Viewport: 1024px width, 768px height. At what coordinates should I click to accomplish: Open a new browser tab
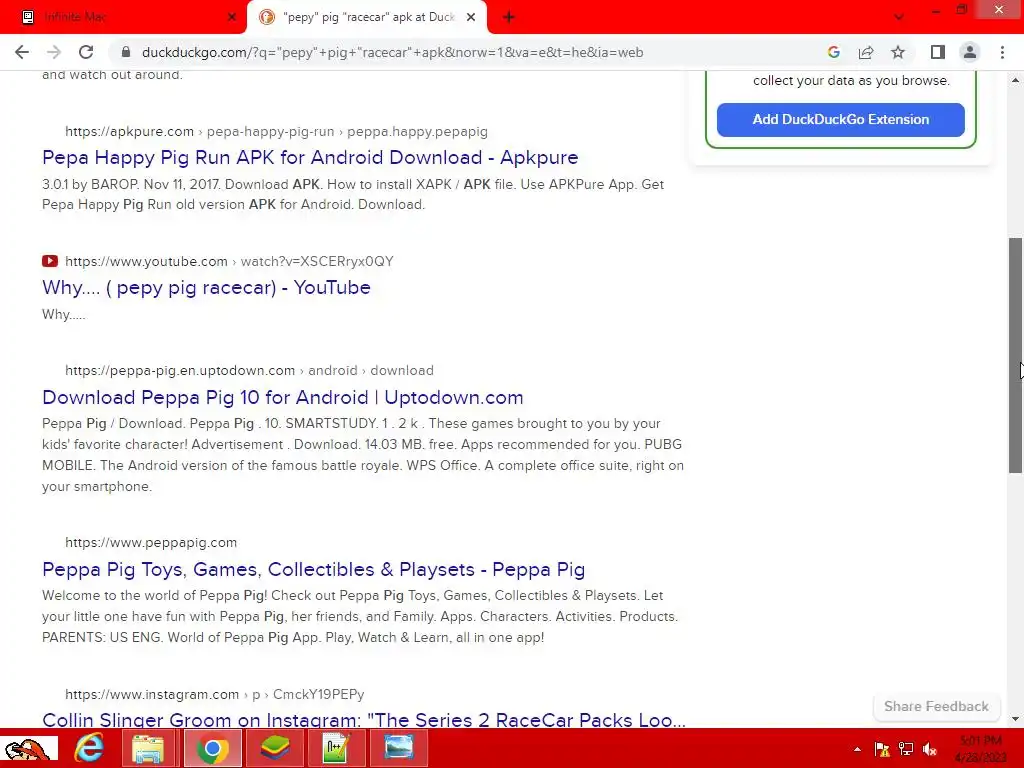pyautogui.click(x=509, y=17)
